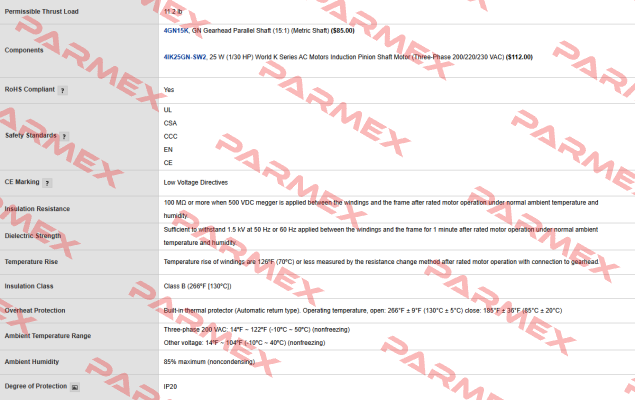Click the Ambient Humidity label
Screen dimensions: 635x400
[x=32, y=362]
